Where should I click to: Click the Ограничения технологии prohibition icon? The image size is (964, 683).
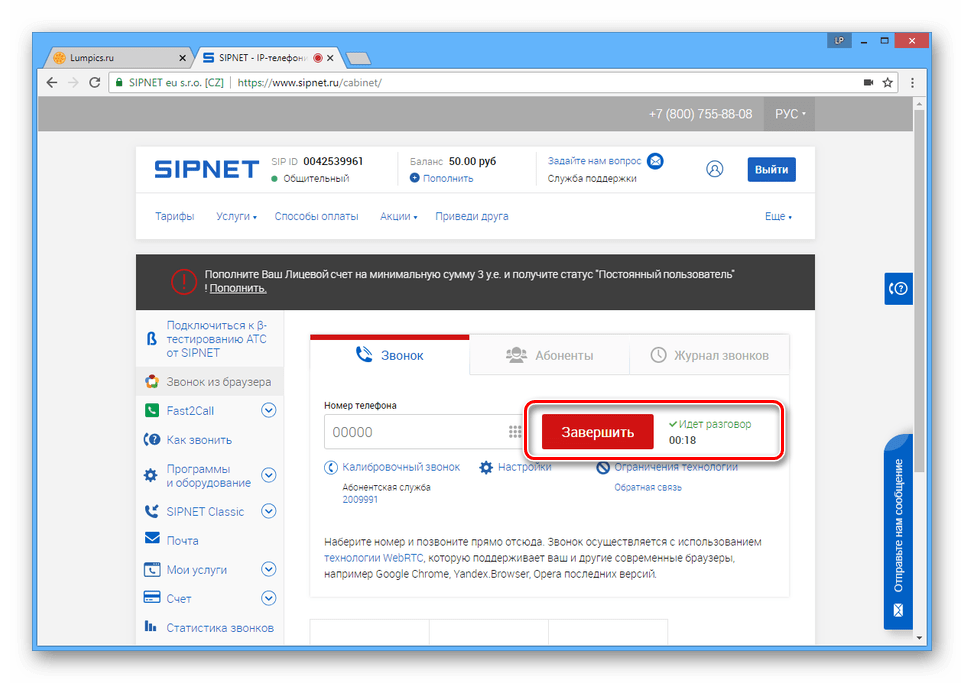pos(603,467)
